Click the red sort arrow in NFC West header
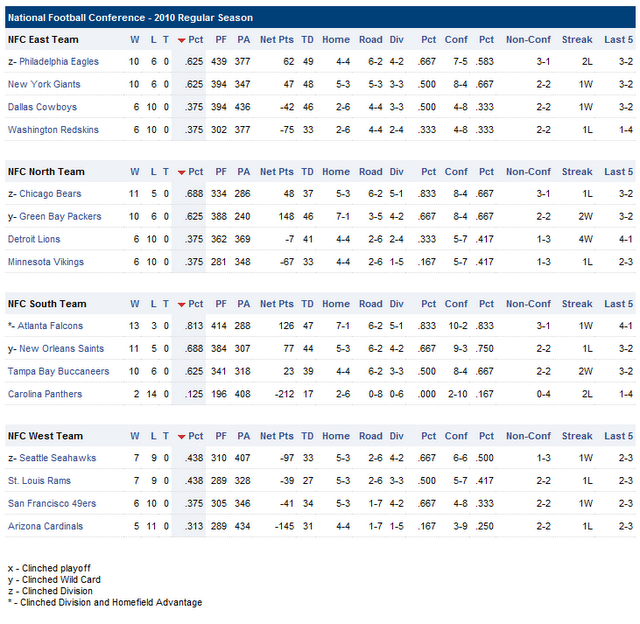This screenshot has width=640, height=624. tap(181, 436)
